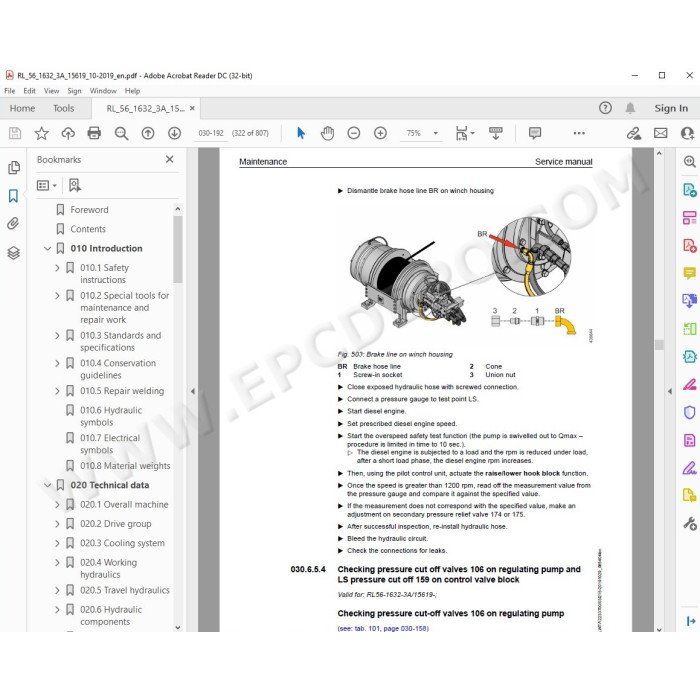The height and width of the screenshot is (700, 700).
Task: Click the cloud upload icon
Action: click(x=68, y=133)
